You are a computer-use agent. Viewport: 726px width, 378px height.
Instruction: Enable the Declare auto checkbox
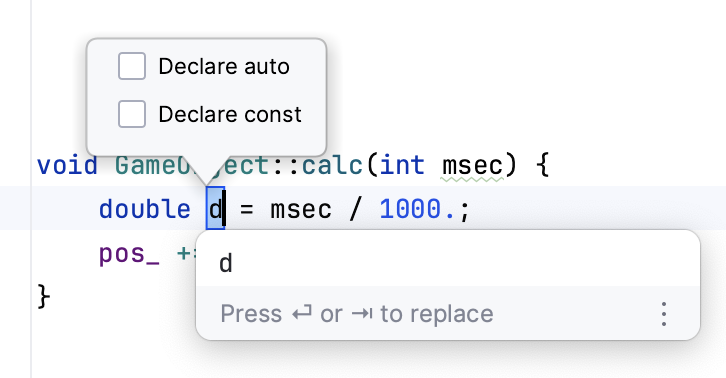pyautogui.click(x=132, y=66)
